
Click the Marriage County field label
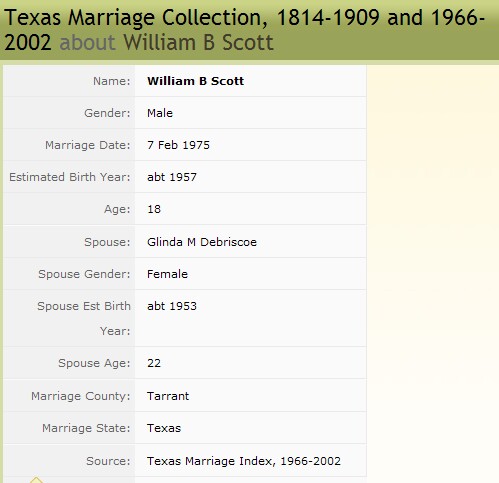(81, 396)
